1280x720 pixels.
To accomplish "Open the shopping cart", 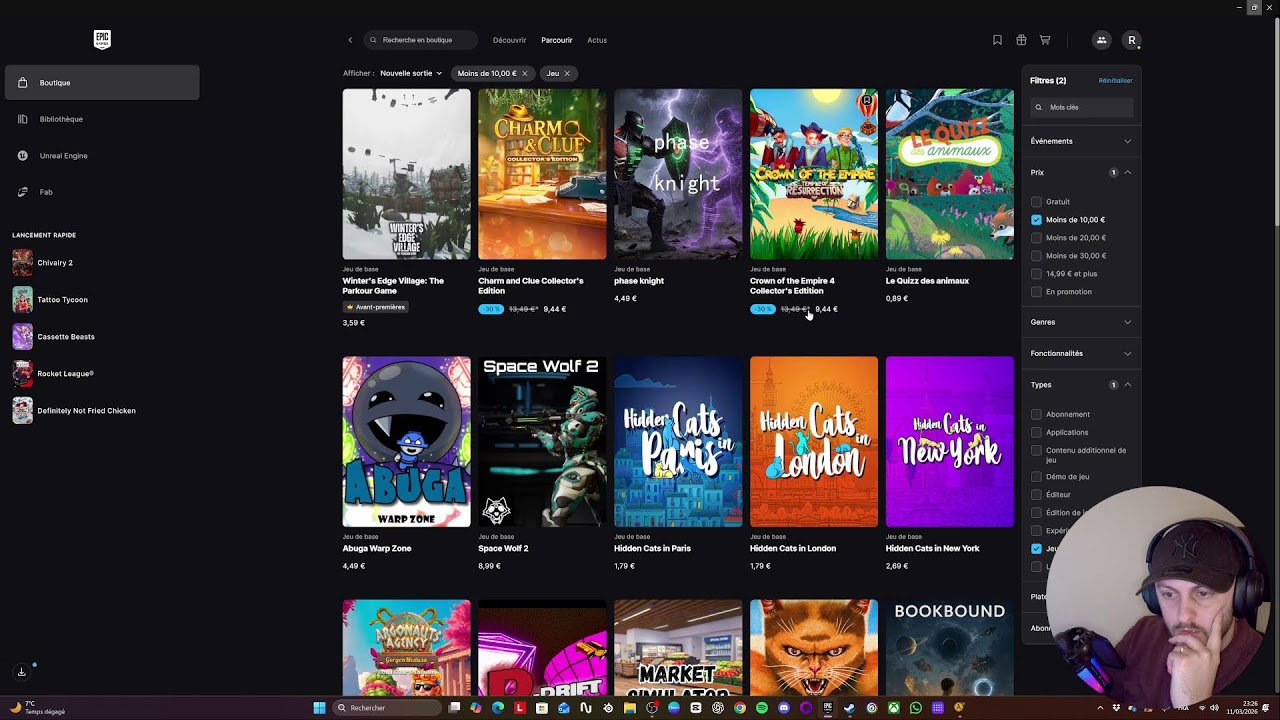I will point(1045,40).
